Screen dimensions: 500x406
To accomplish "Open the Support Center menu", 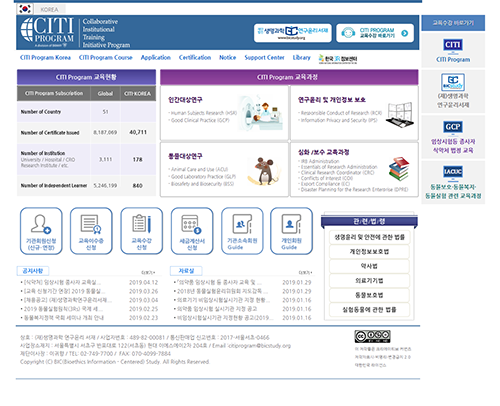I will point(264,57).
